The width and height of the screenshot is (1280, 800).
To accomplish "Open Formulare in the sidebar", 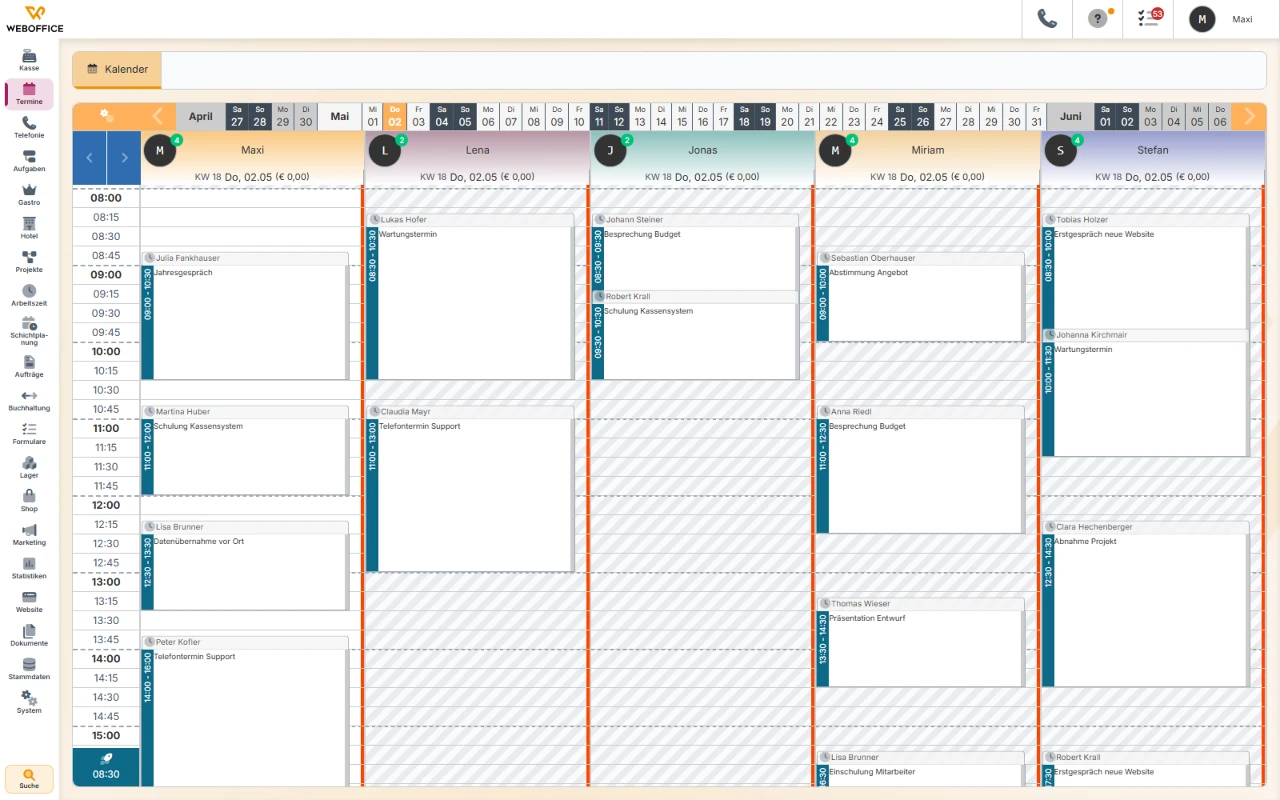I will click(29, 434).
